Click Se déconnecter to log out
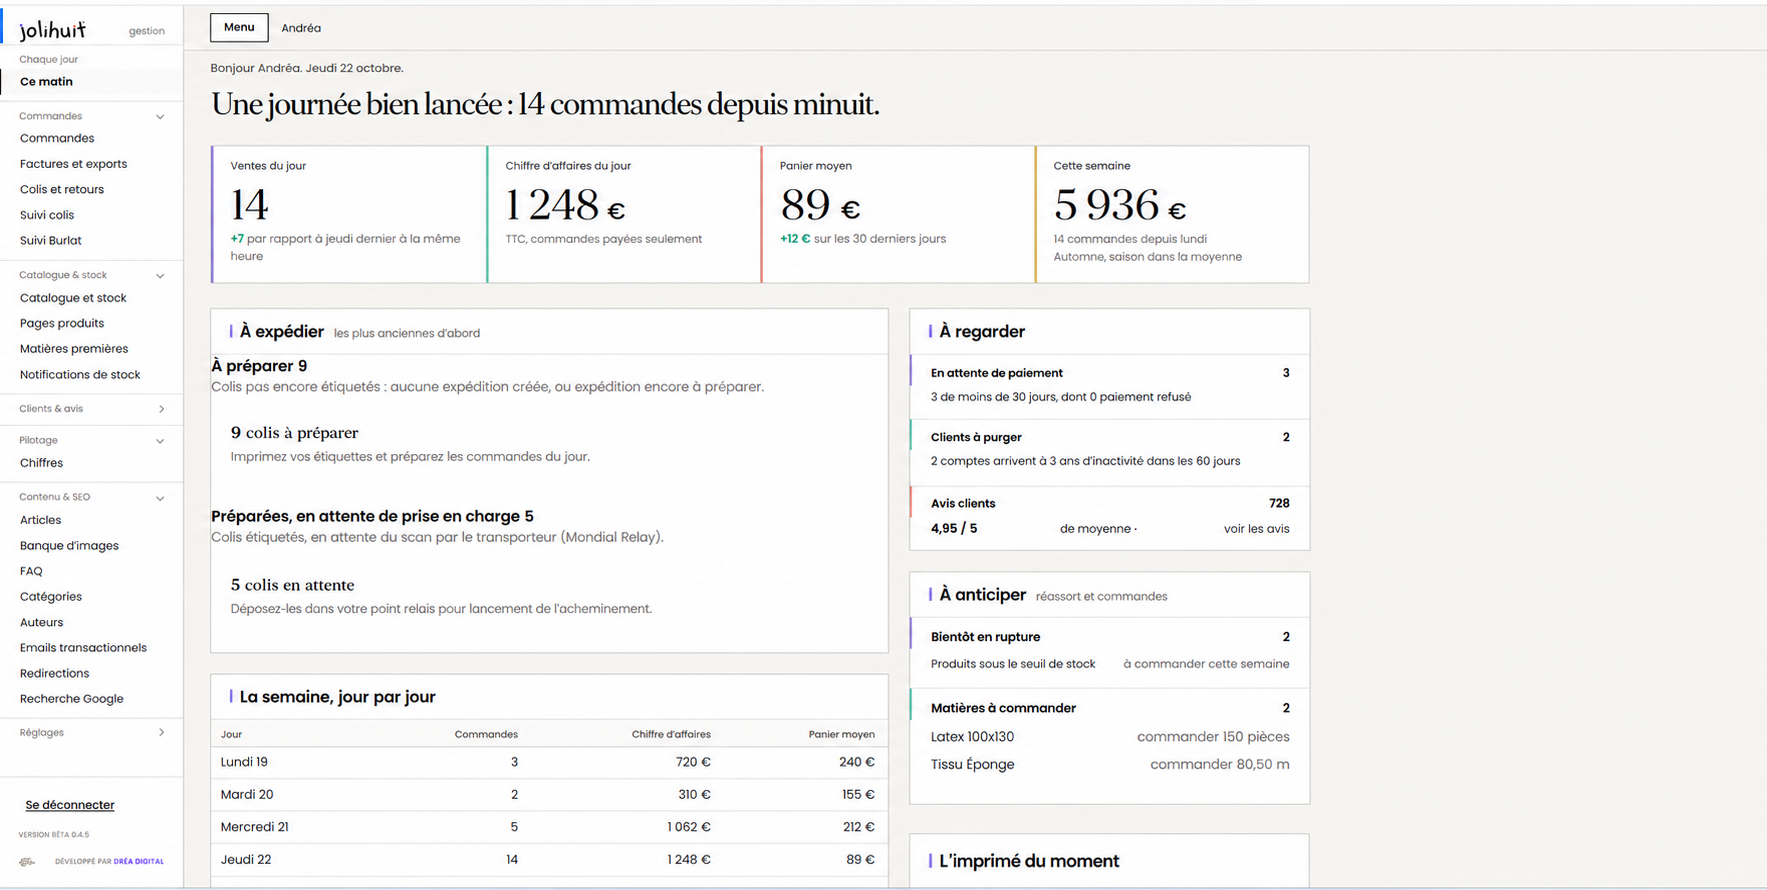The width and height of the screenshot is (1767, 890). 70,805
